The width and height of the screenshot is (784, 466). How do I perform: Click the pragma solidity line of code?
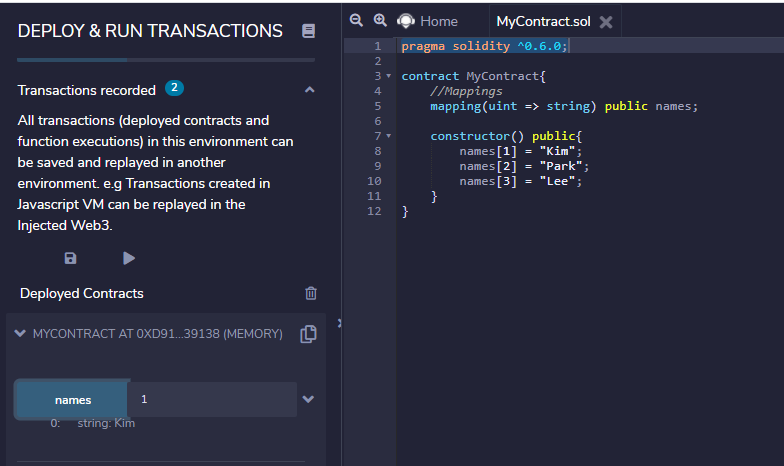coord(484,46)
